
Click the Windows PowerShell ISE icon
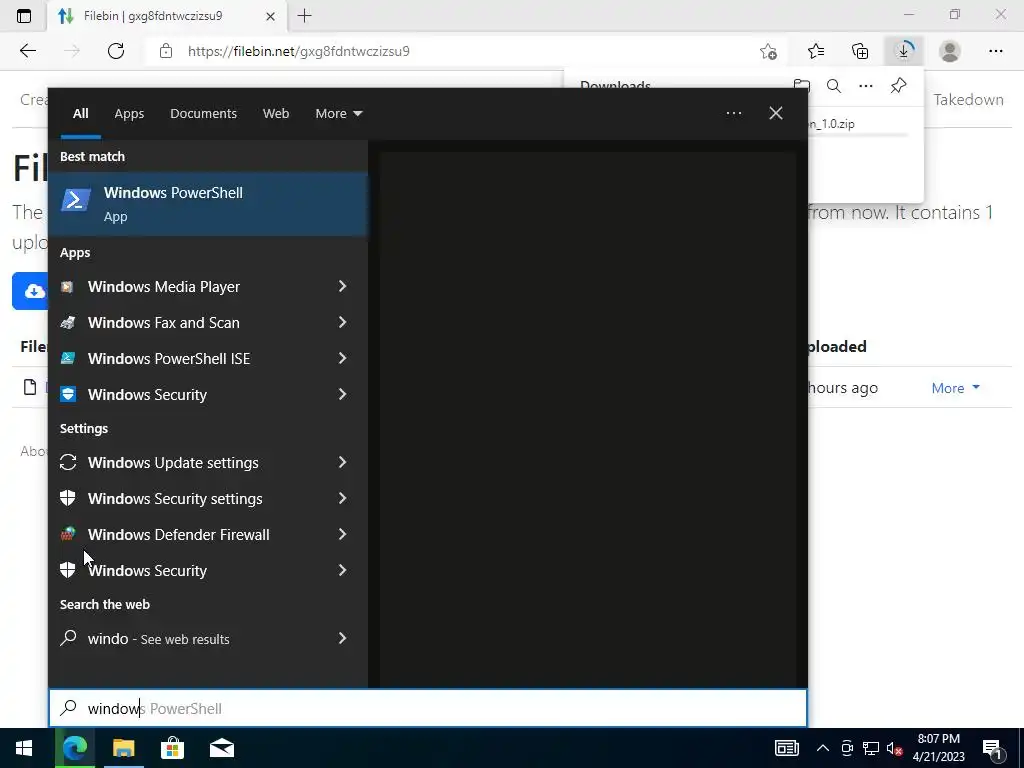pos(67,359)
